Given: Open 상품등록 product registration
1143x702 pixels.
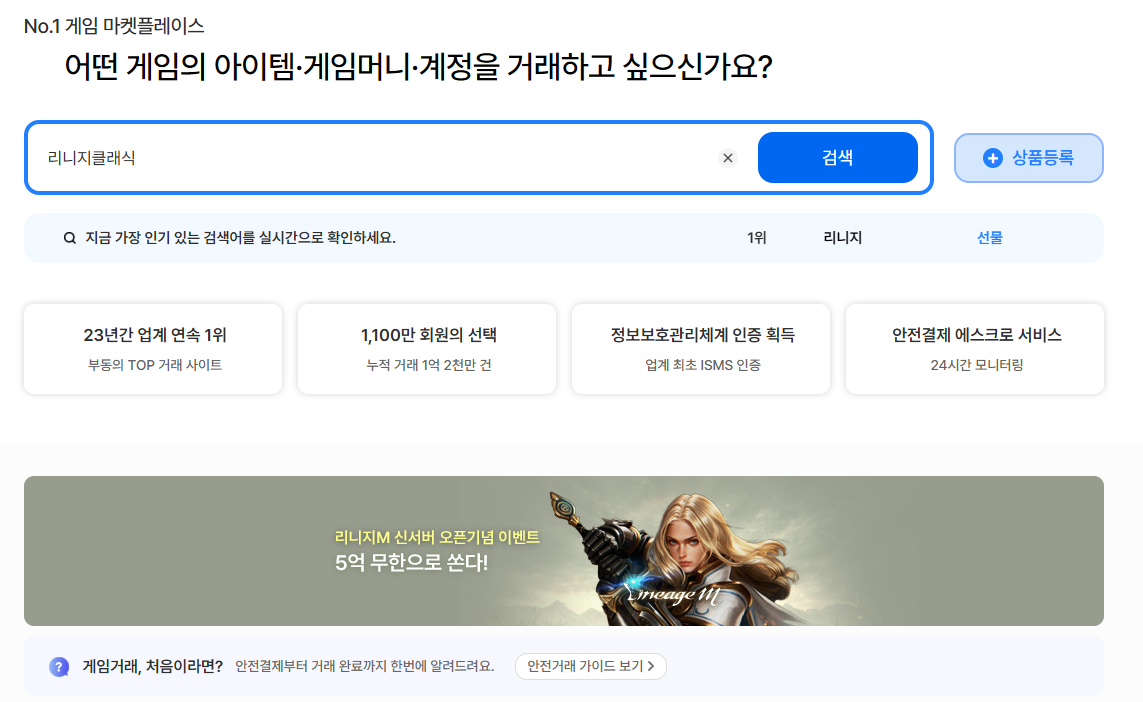Looking at the screenshot, I should tap(1029, 157).
